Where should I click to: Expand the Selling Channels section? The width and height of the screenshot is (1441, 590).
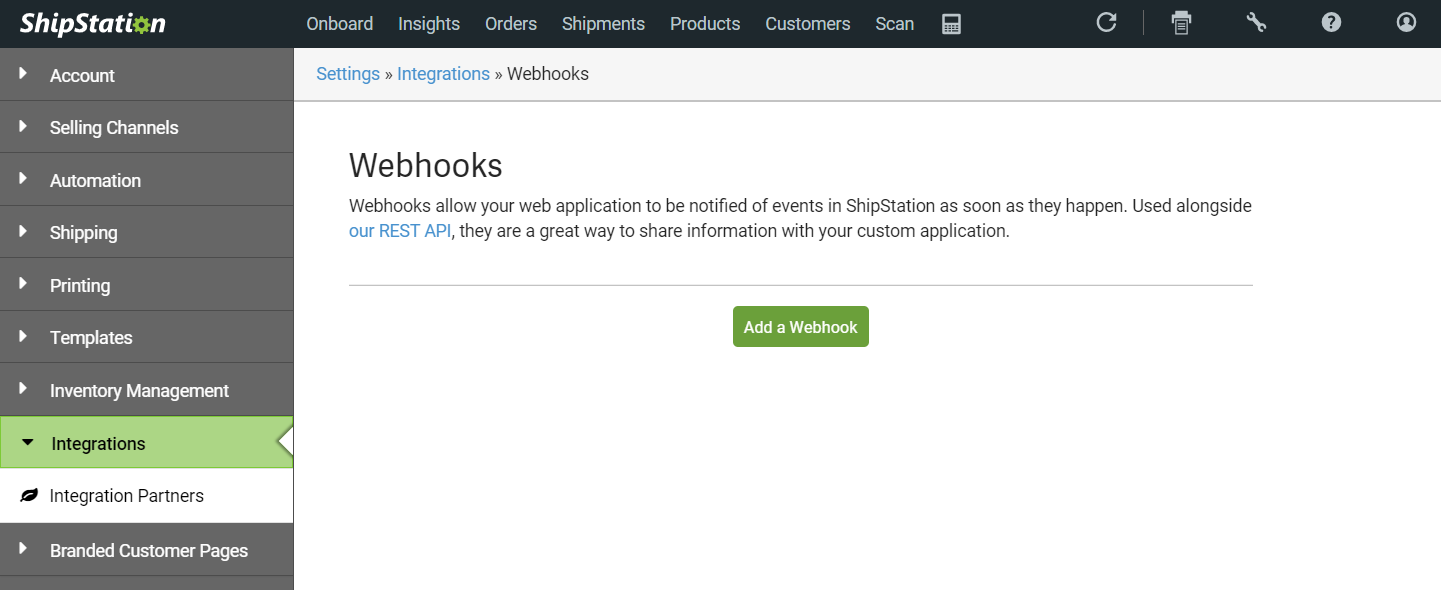[x=147, y=127]
